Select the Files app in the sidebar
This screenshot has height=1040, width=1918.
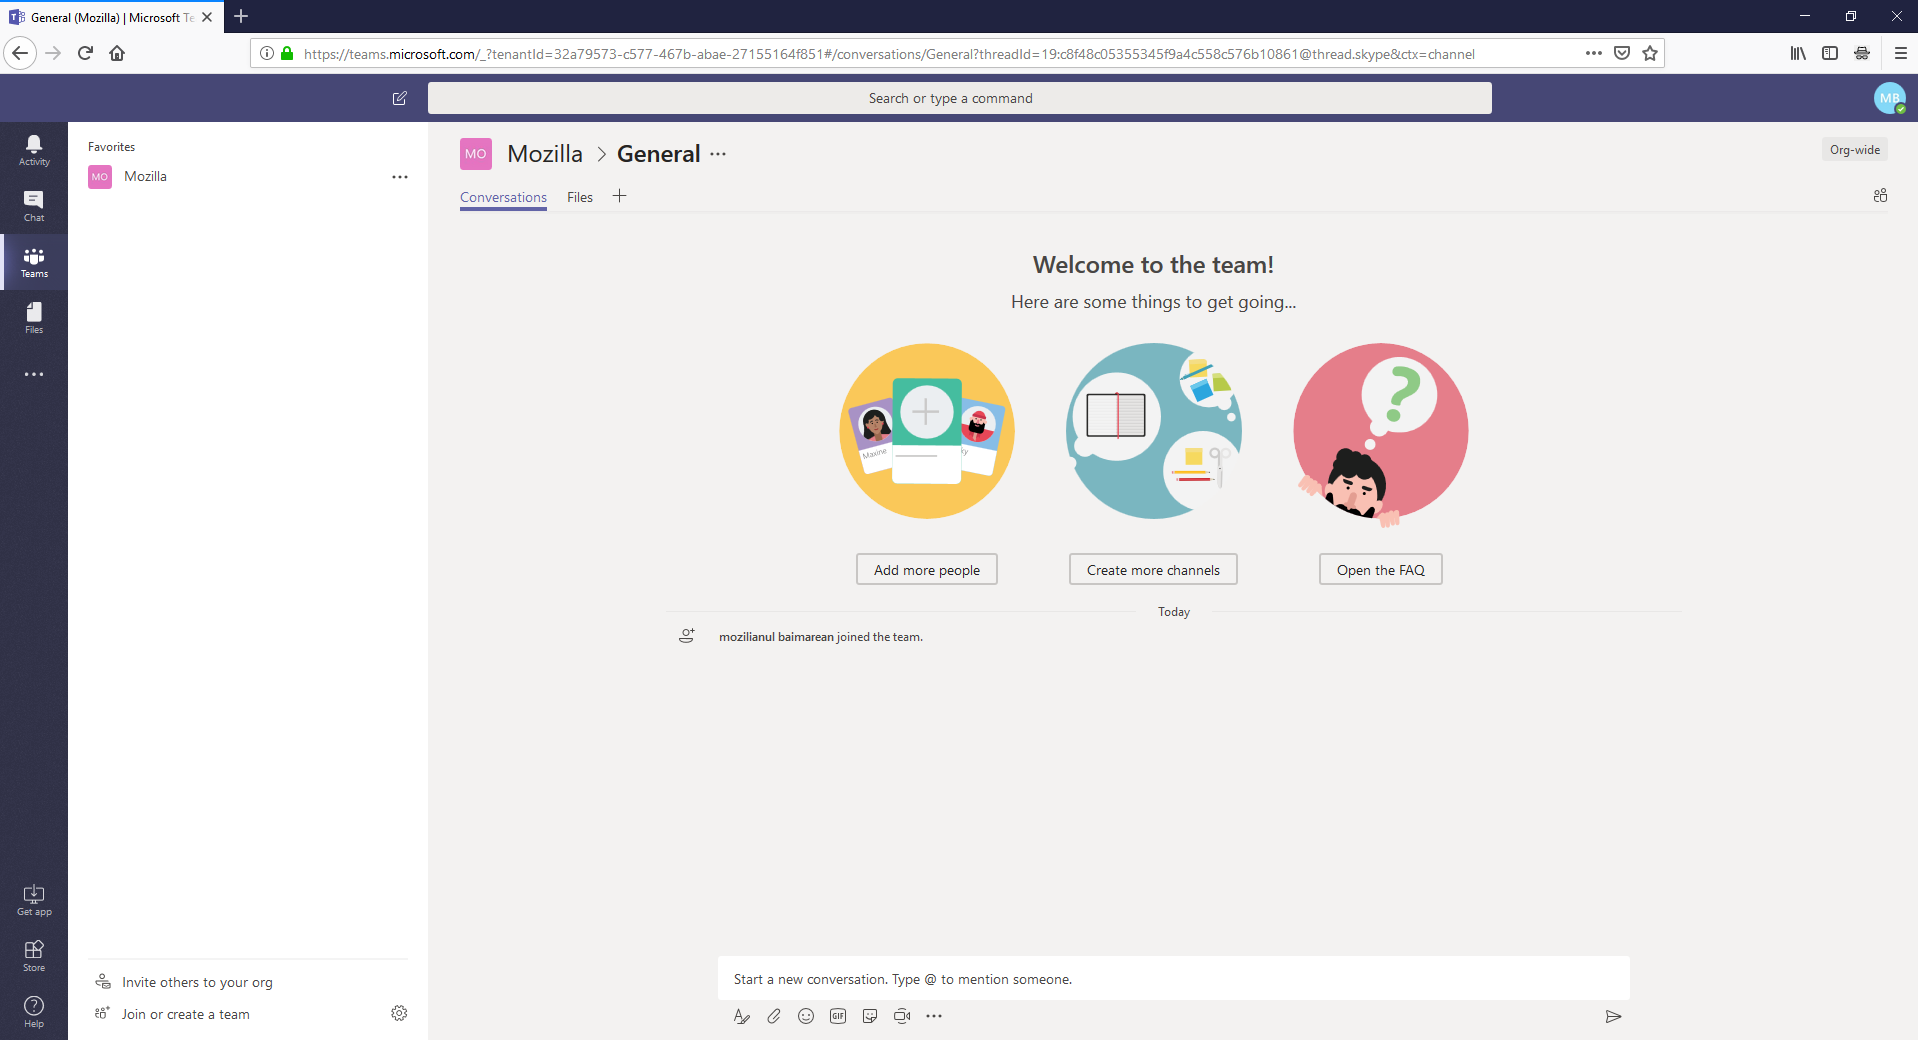point(33,317)
